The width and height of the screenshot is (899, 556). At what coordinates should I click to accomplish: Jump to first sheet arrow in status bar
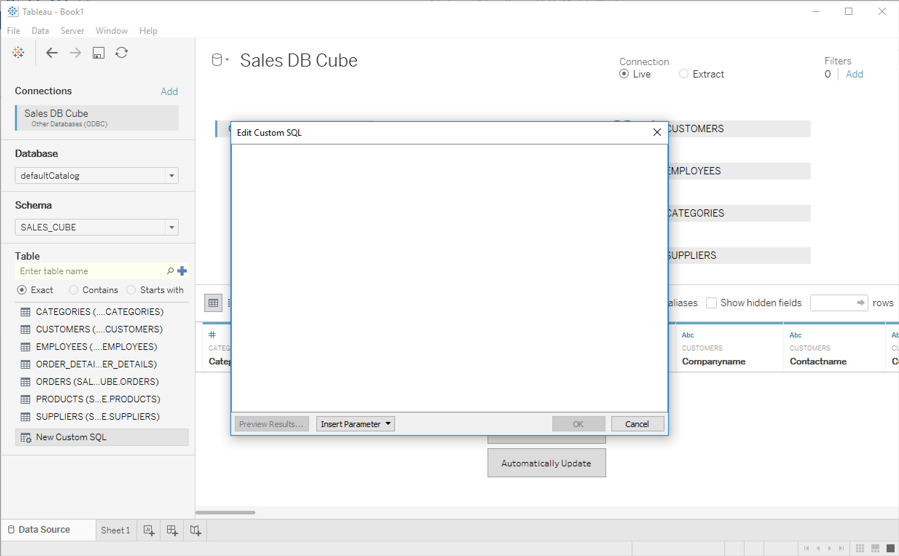[x=807, y=549]
